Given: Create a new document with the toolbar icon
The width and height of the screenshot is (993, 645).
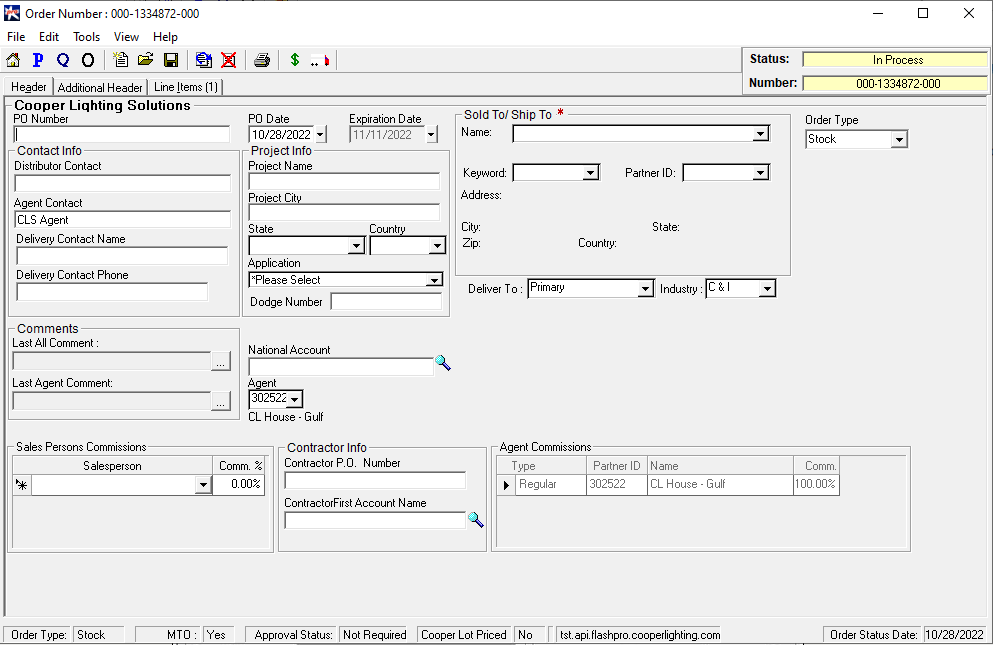Looking at the screenshot, I should pyautogui.click(x=120, y=60).
